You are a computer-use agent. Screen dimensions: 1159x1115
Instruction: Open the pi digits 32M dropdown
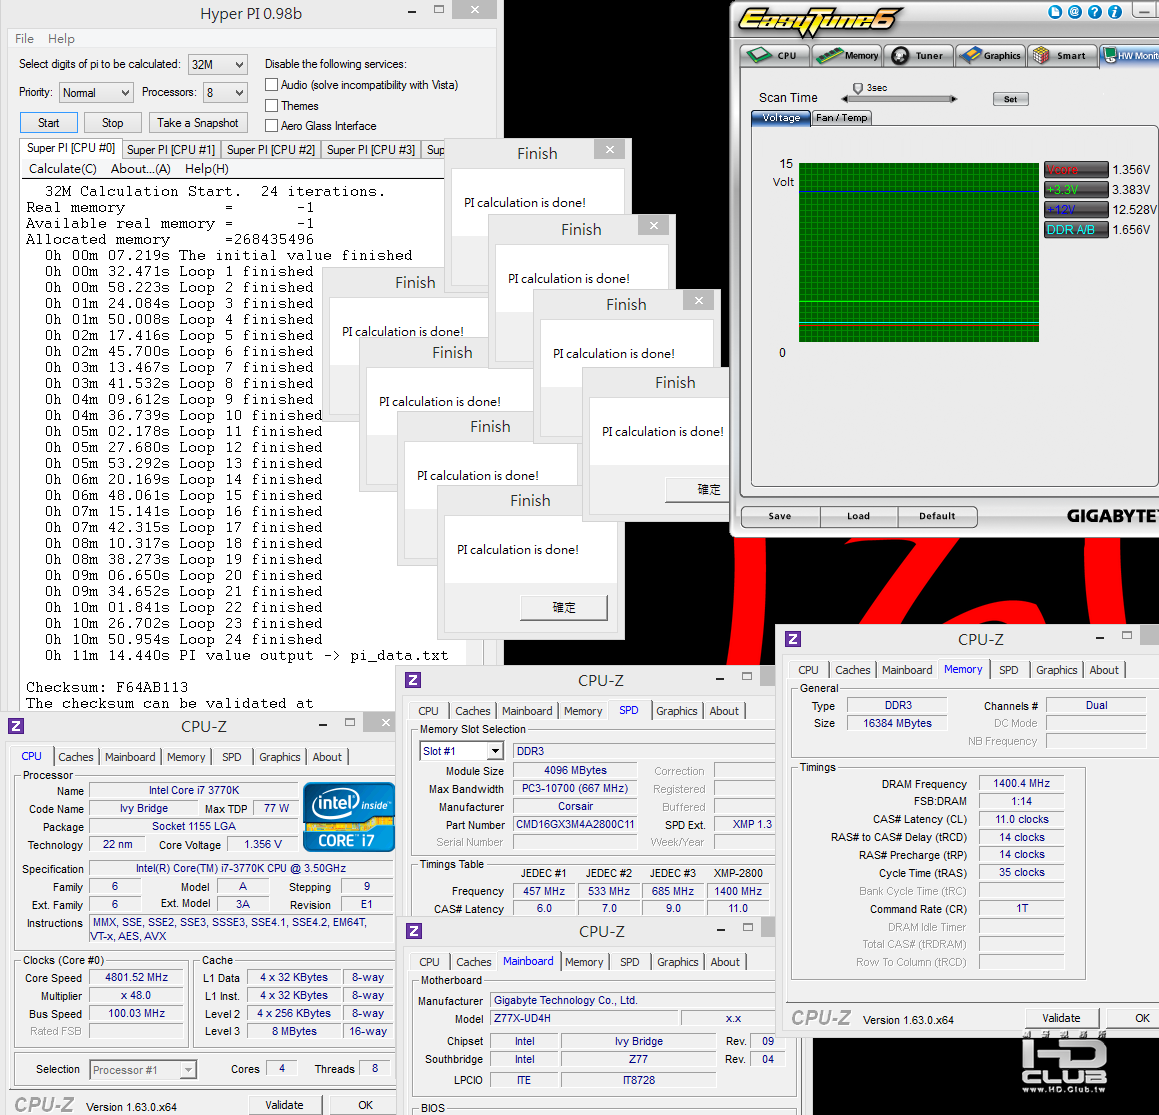pyautogui.click(x=217, y=64)
